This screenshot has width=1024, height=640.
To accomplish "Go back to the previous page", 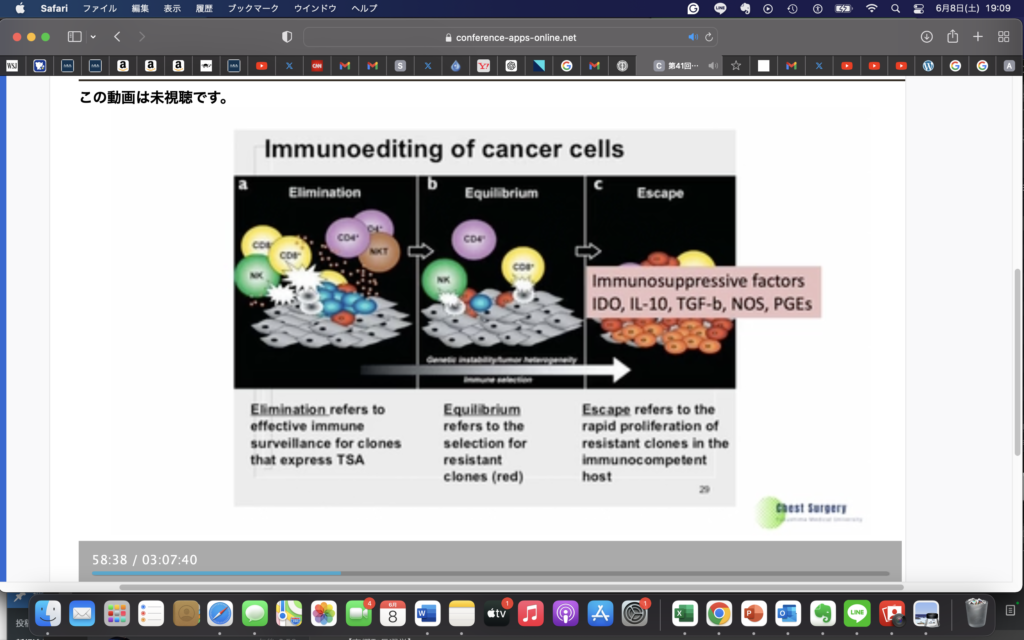I will (117, 37).
